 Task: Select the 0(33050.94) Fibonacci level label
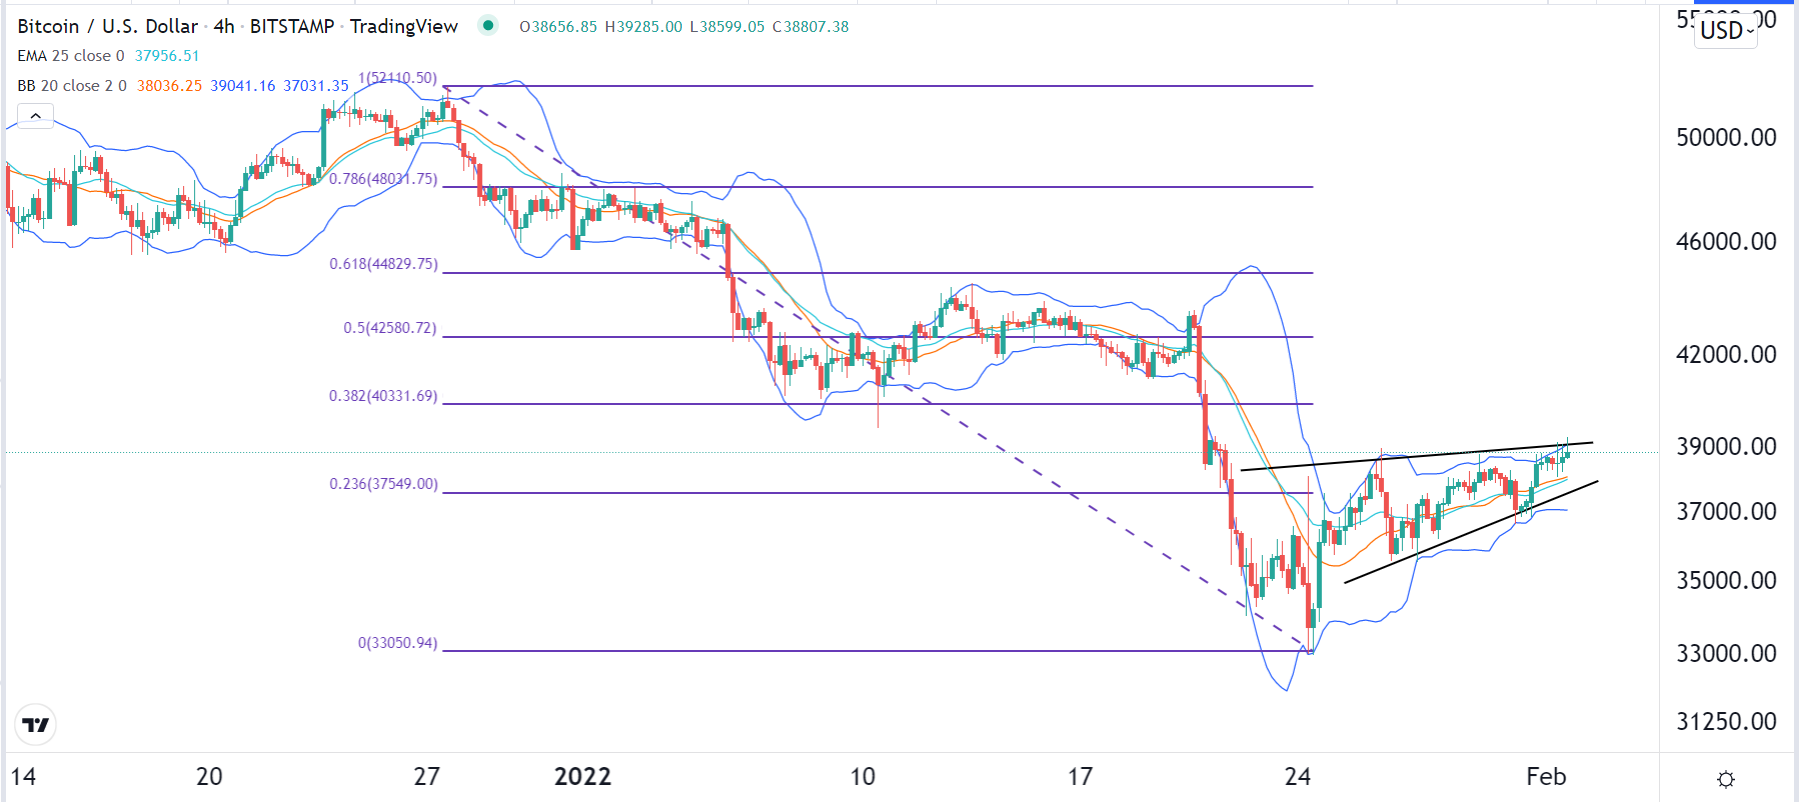(398, 643)
